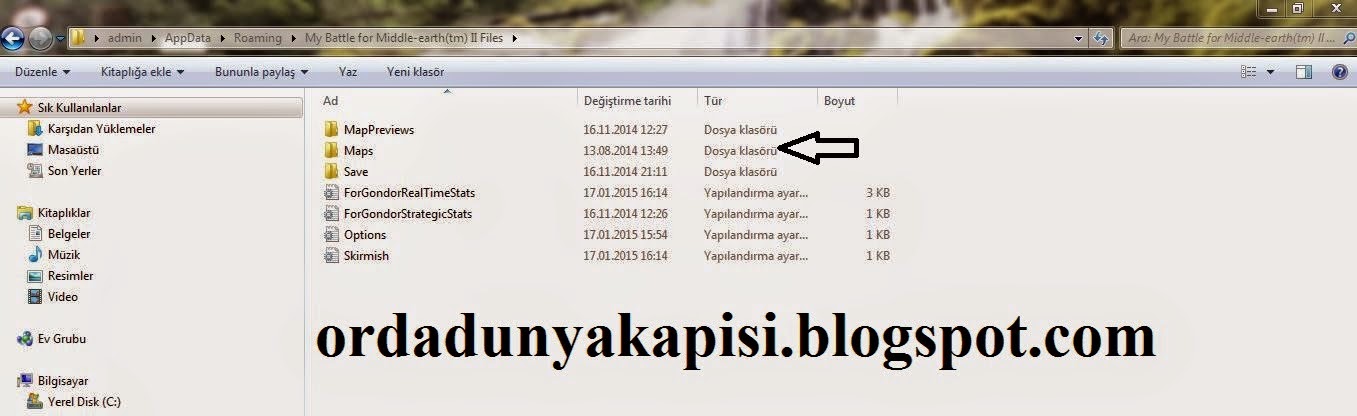The width and height of the screenshot is (1357, 416).
Task: Sort by the Ad column header
Action: 330,101
